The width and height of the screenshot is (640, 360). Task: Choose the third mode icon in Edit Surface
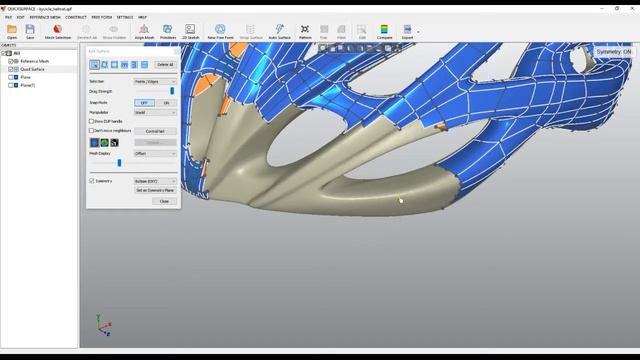pyautogui.click(x=114, y=64)
